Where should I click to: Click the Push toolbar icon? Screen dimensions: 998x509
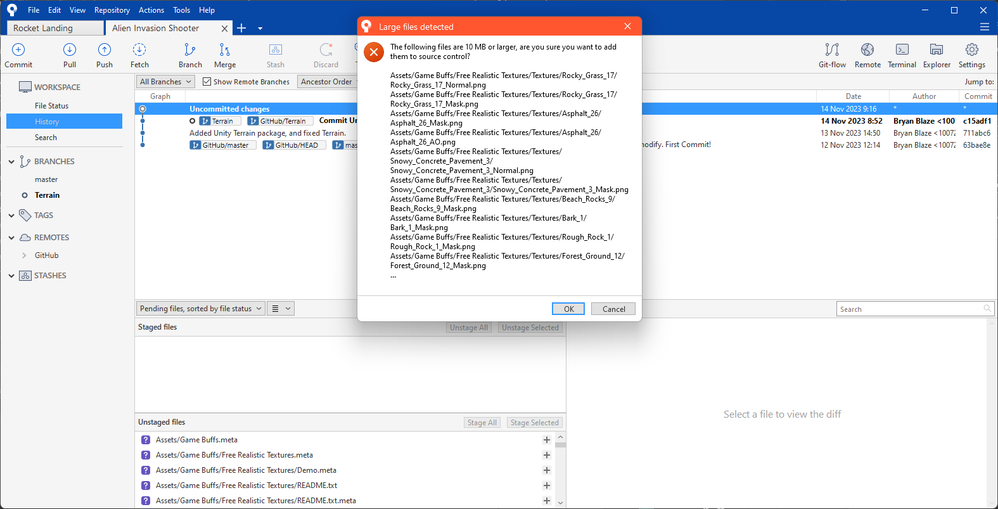point(104,54)
